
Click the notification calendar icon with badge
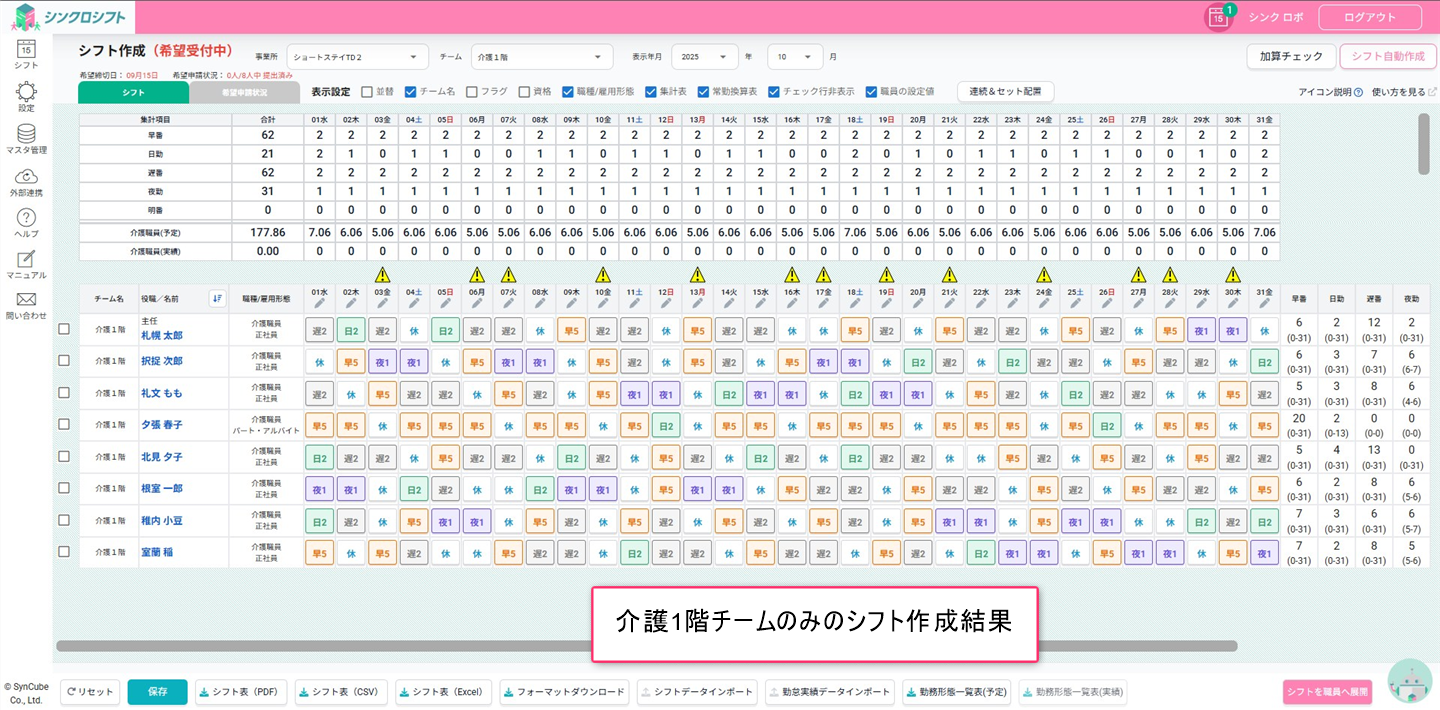[1217, 18]
